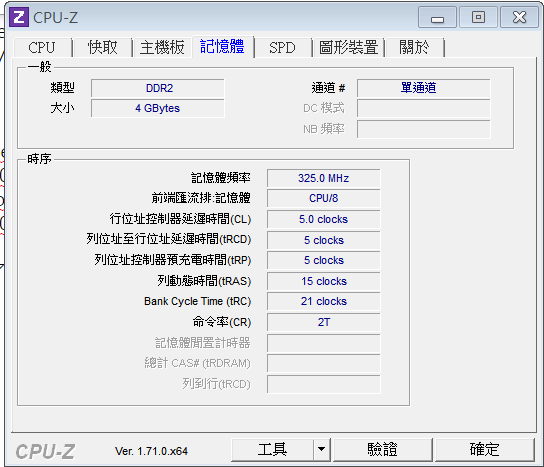This screenshot has width=544, height=467.
Task: Click the 單通道 channel value
Action: (x=424, y=88)
